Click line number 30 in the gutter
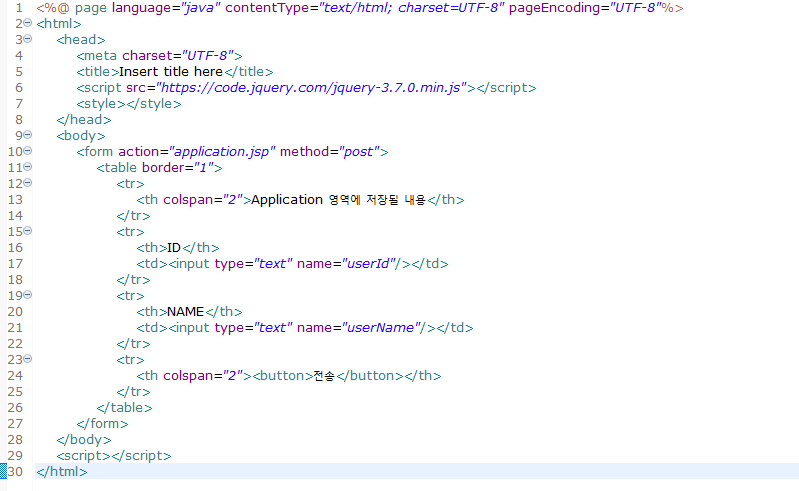Viewport: 799px width, 491px height. tap(15, 472)
